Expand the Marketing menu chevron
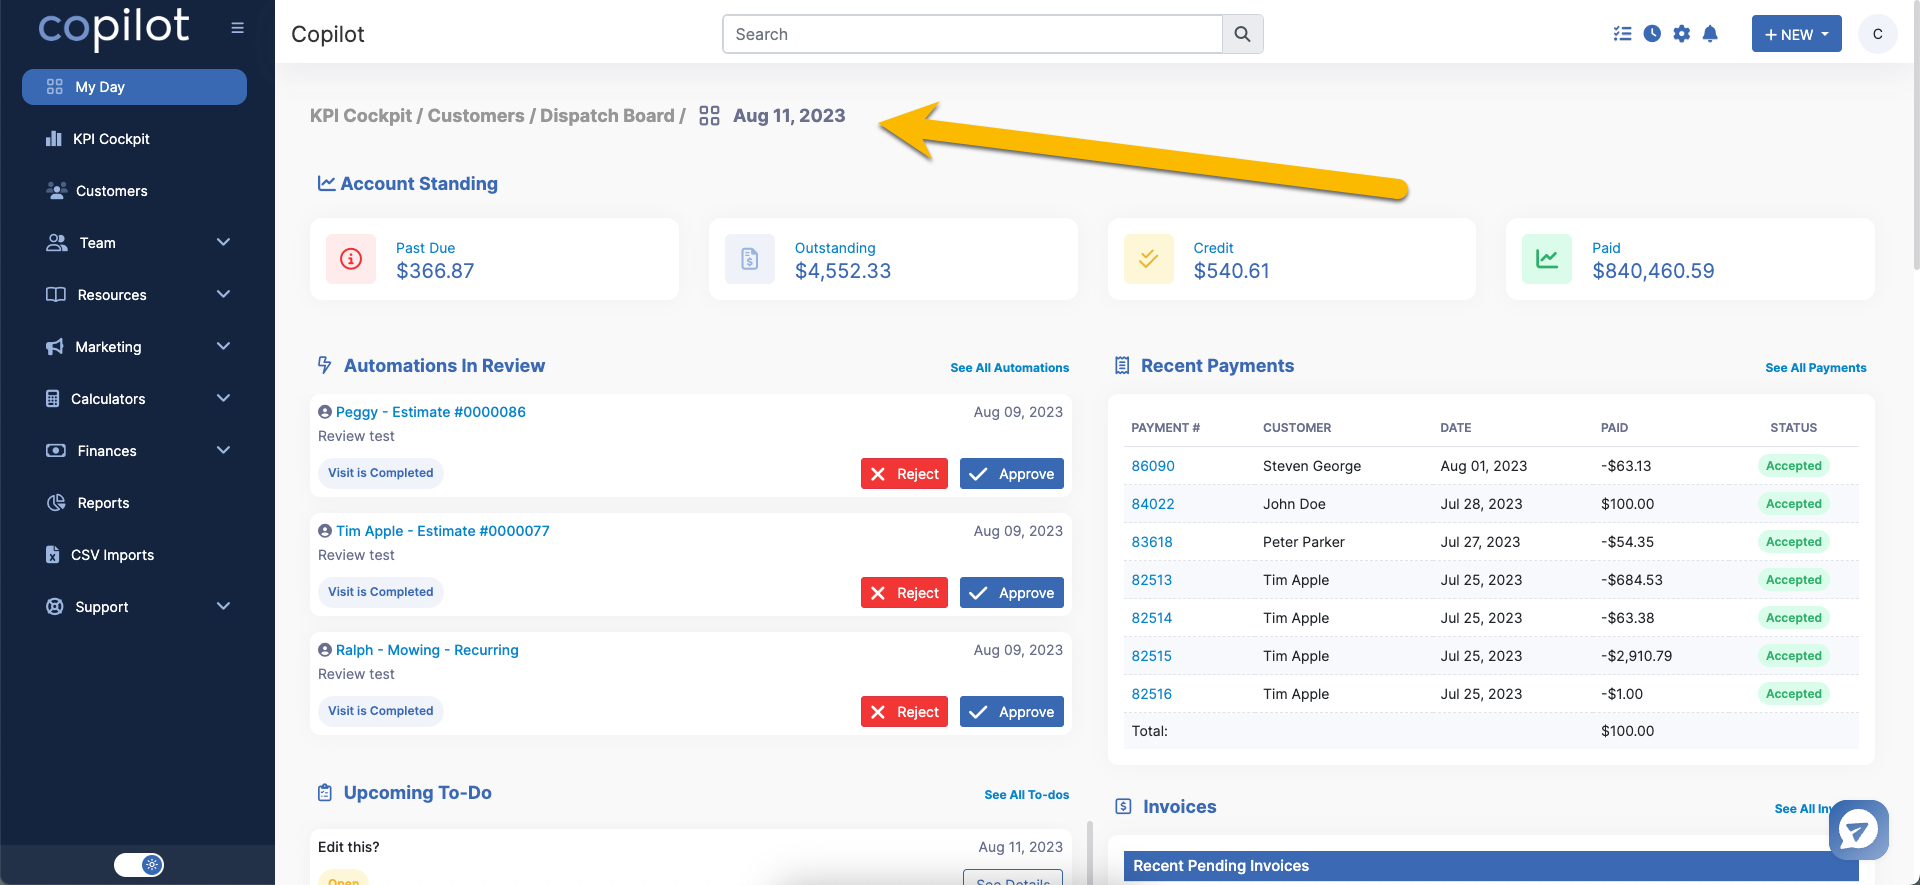Viewport: 1920px width, 885px height. [223, 347]
